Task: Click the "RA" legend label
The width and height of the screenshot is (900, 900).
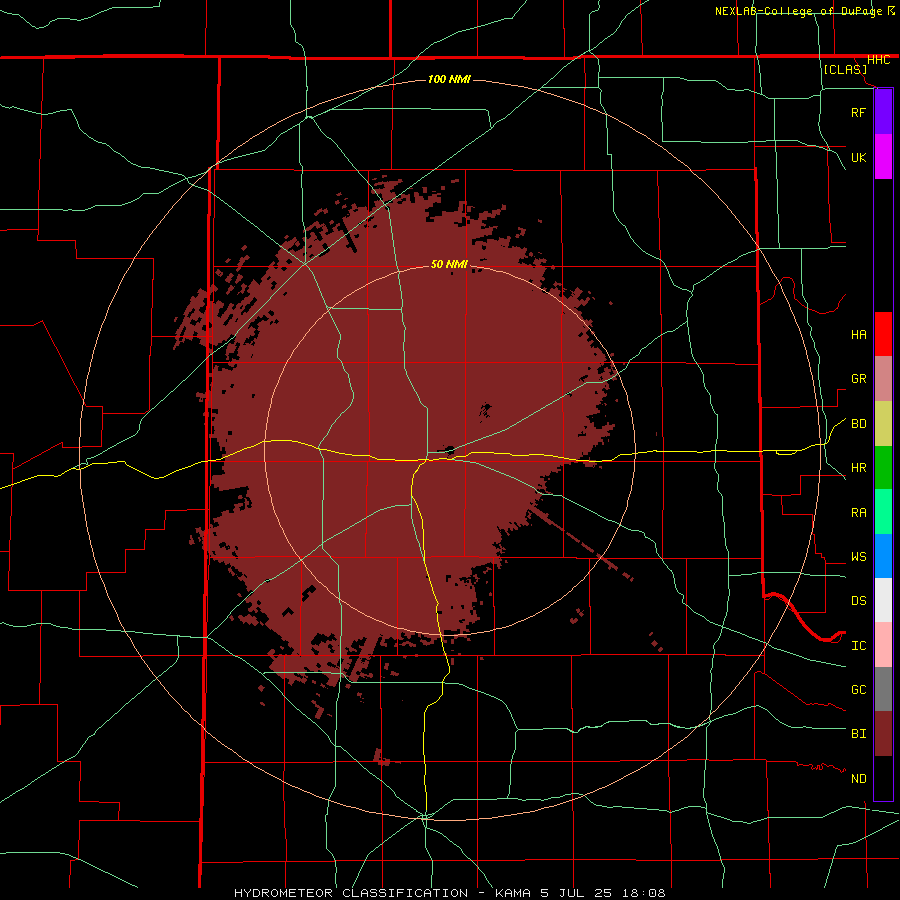Action: pyautogui.click(x=858, y=513)
